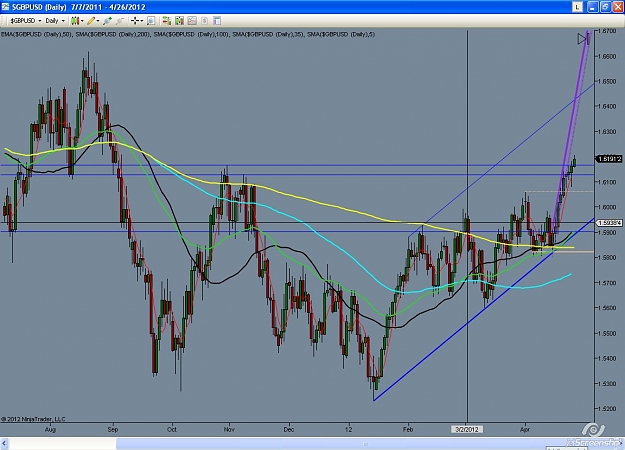Open the data series icon
This screenshot has height=450, width=625.
click(x=167, y=21)
